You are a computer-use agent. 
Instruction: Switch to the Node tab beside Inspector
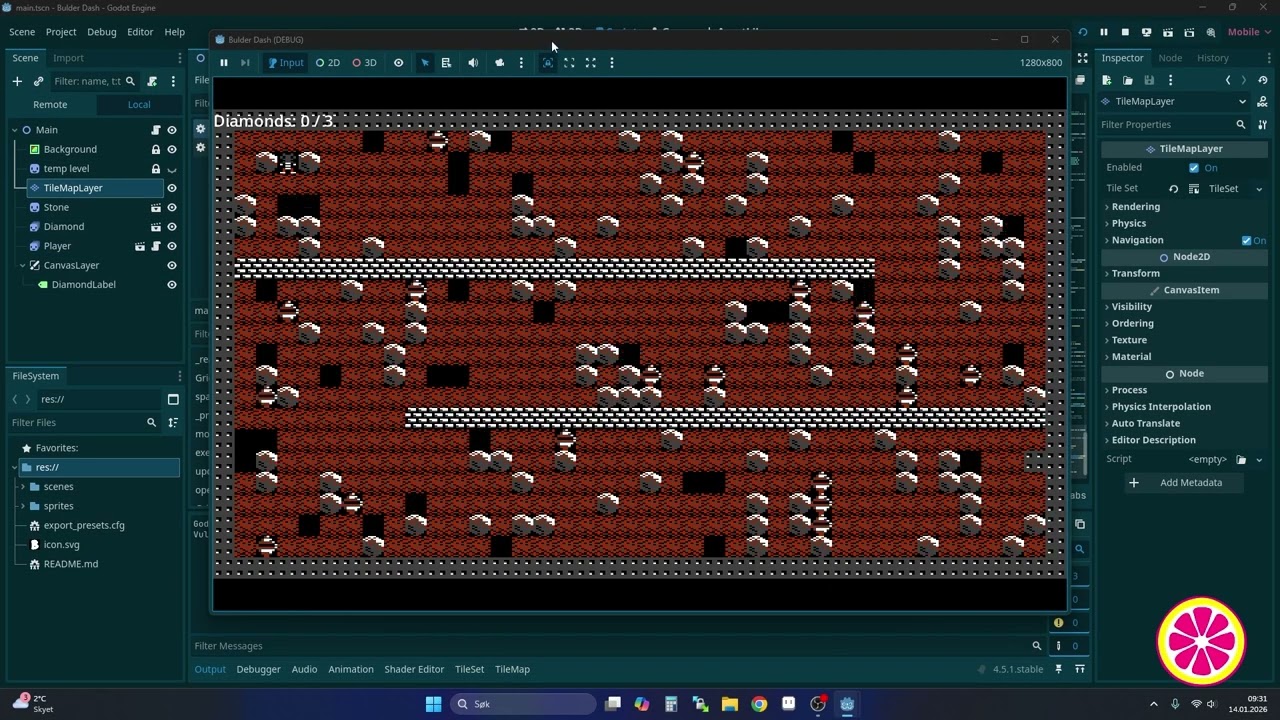[x=1170, y=58]
